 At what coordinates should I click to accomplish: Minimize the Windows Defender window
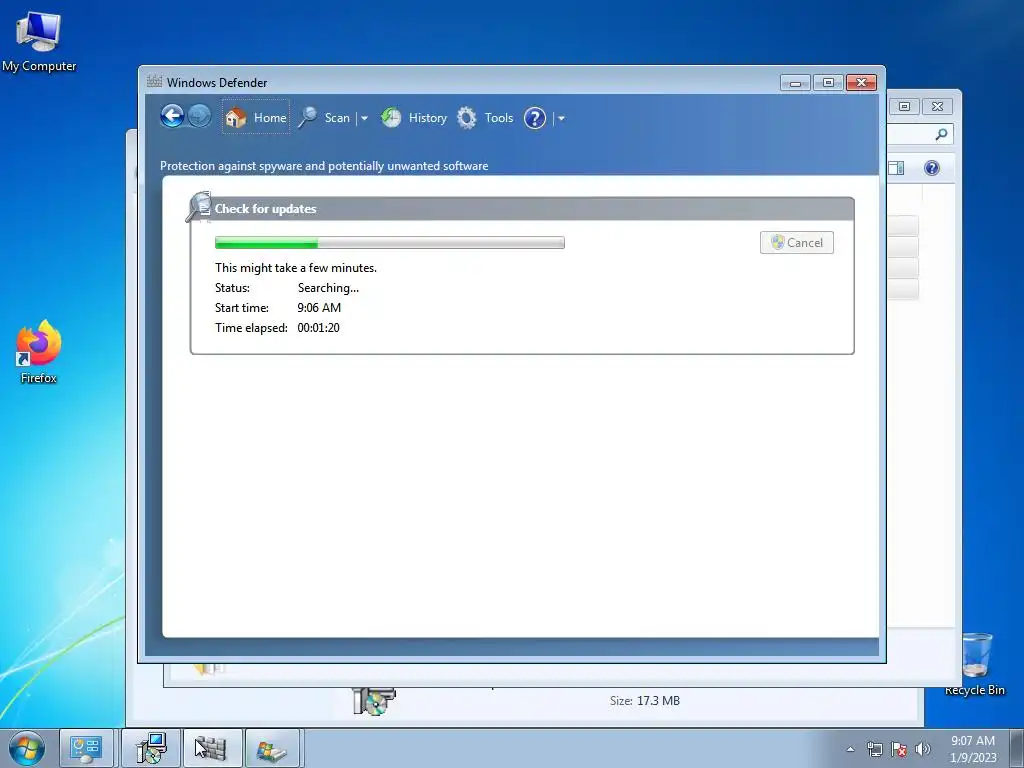pos(795,82)
